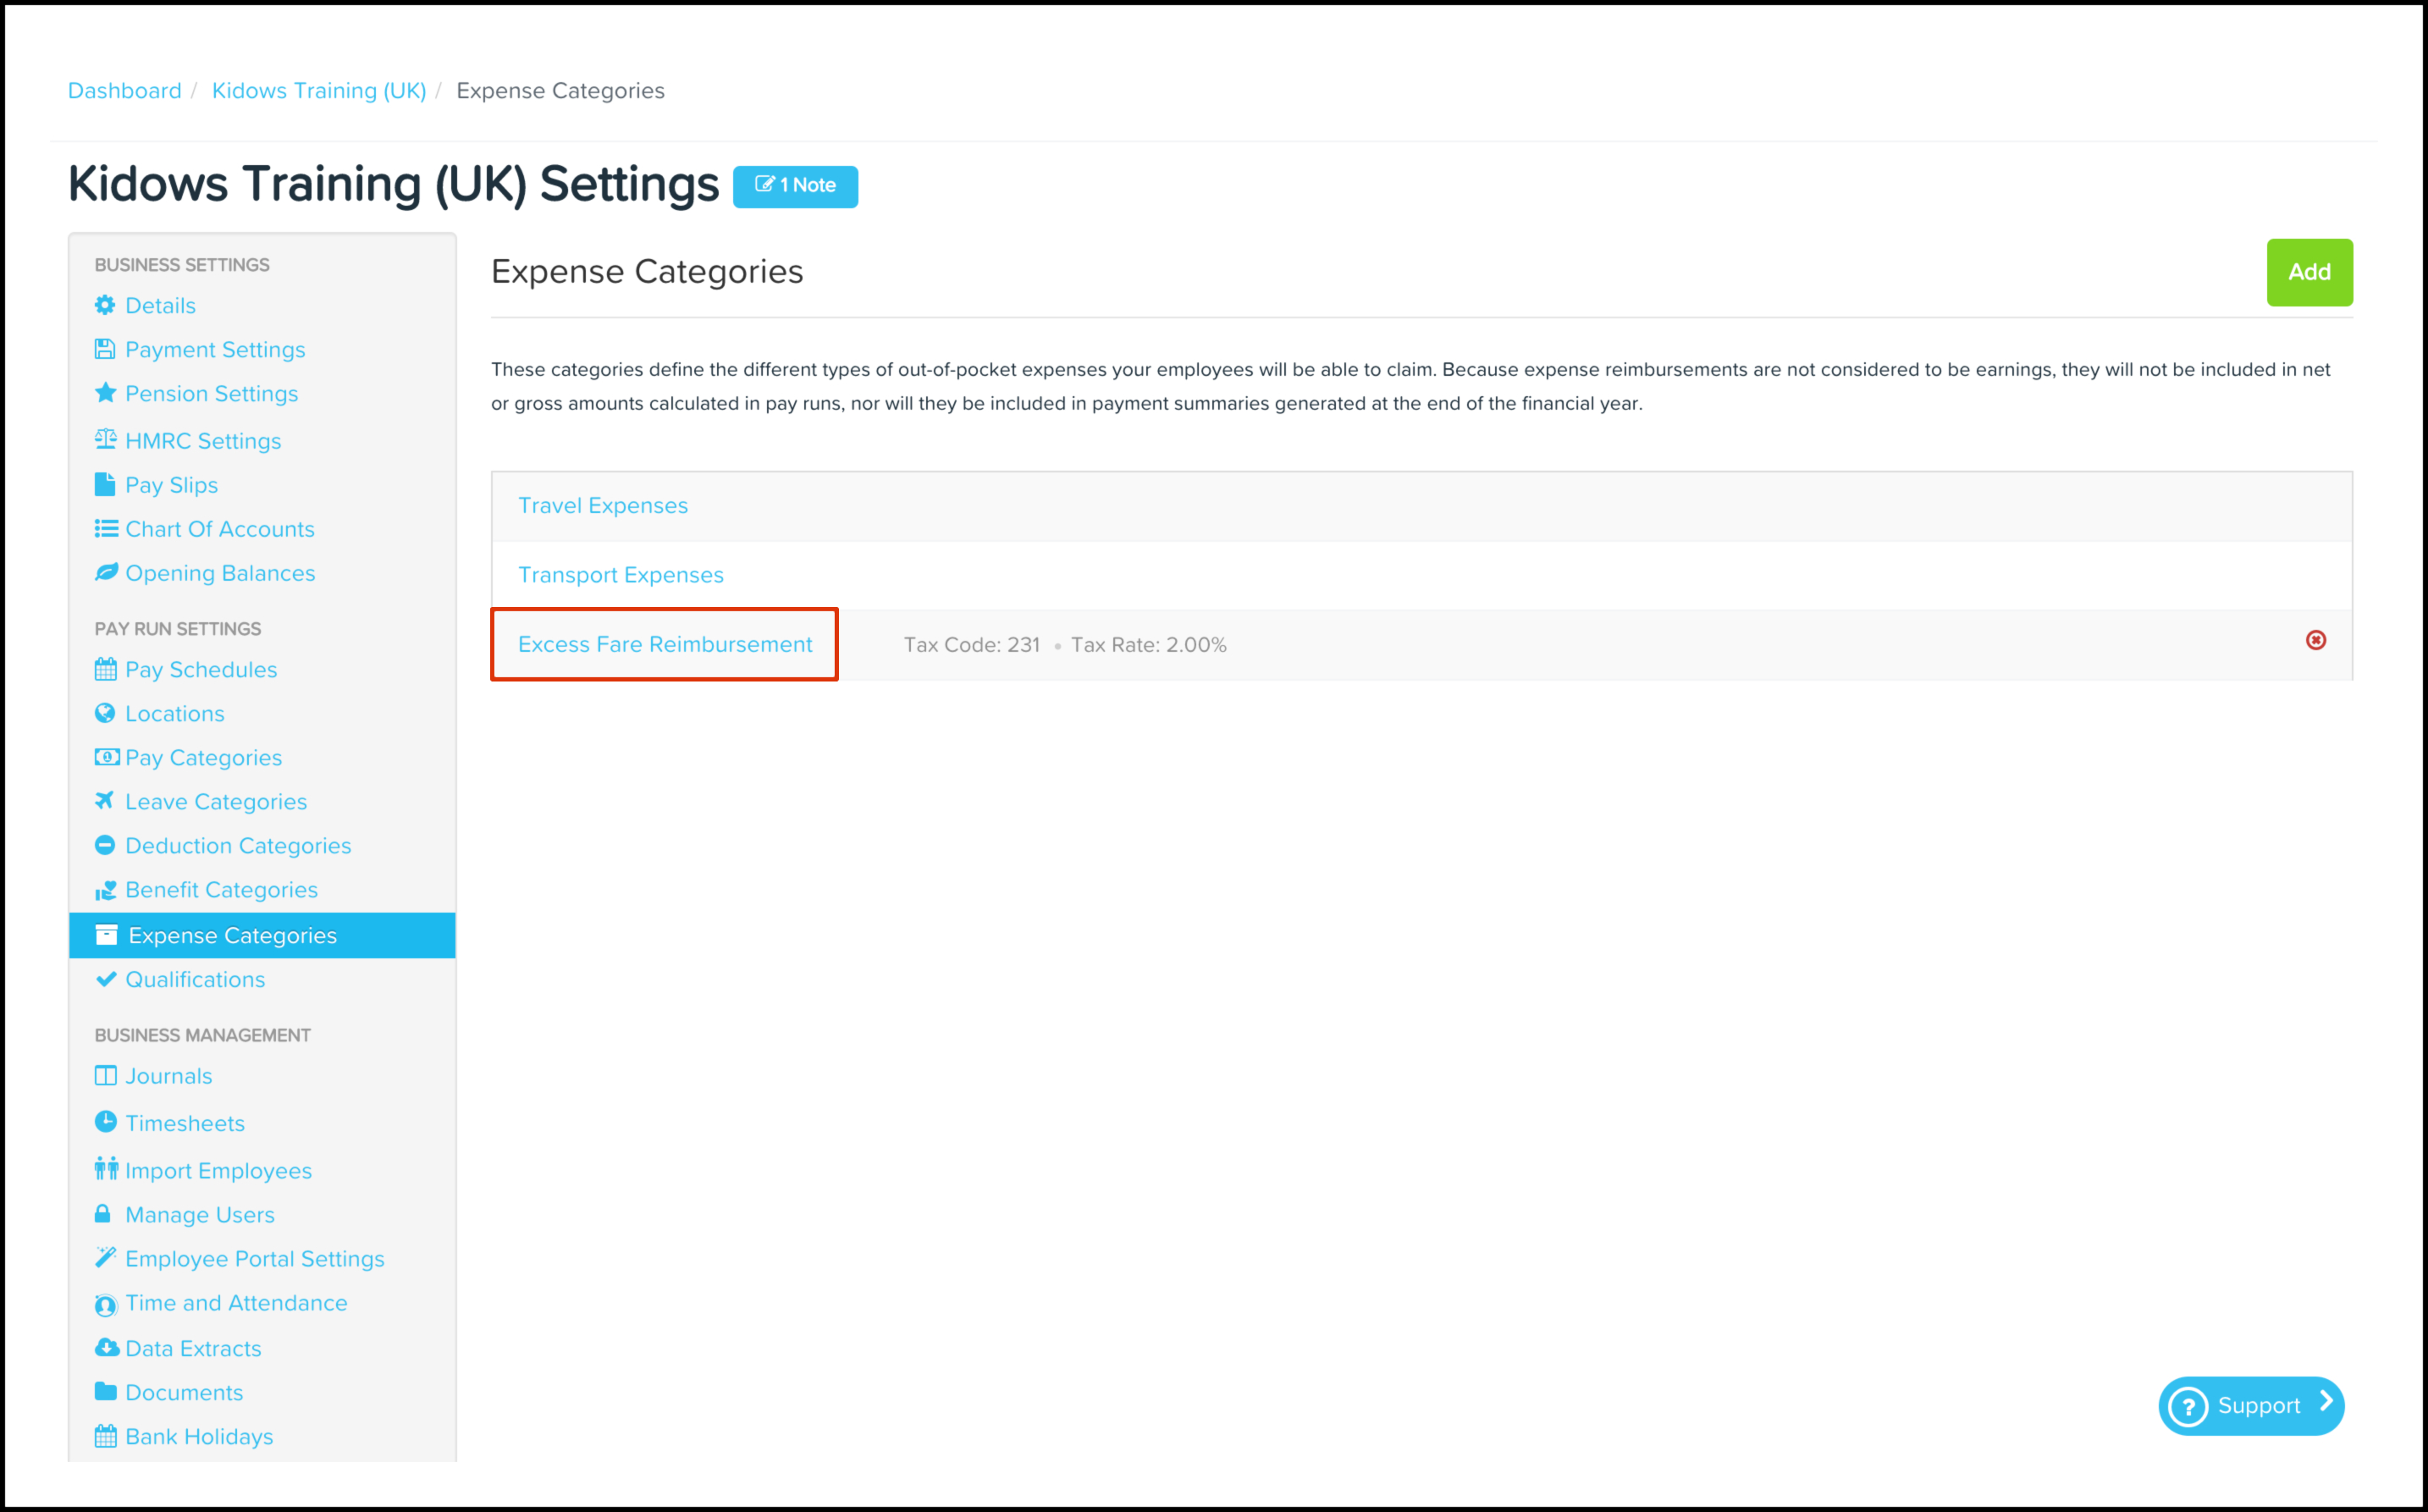Click the Data Extracts cloud icon
Screen dimensions: 2428x1512
(105, 1347)
